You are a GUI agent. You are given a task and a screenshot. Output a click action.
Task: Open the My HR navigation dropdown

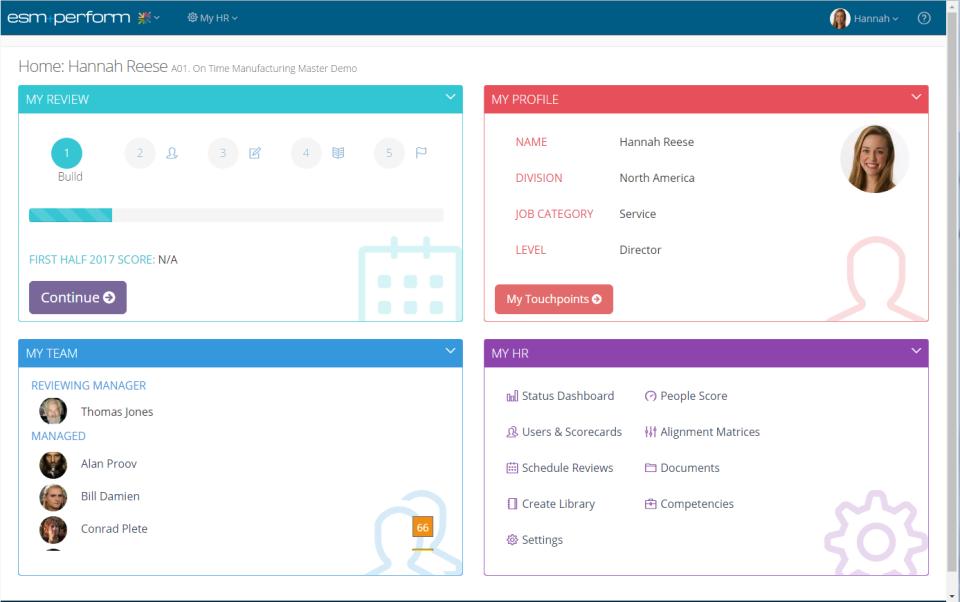212,17
